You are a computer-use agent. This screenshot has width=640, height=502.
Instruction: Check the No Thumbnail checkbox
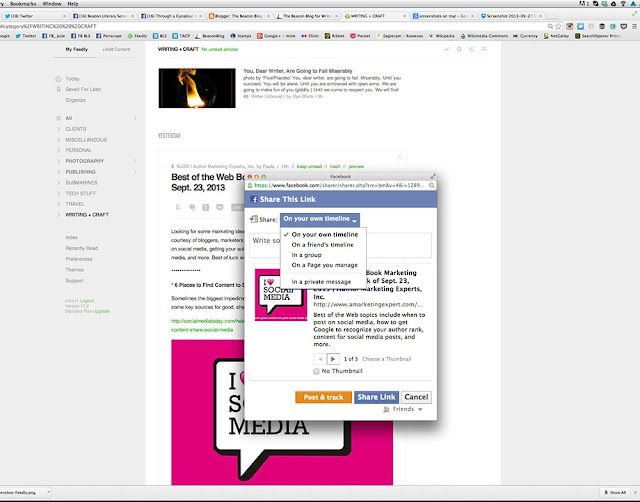316,371
